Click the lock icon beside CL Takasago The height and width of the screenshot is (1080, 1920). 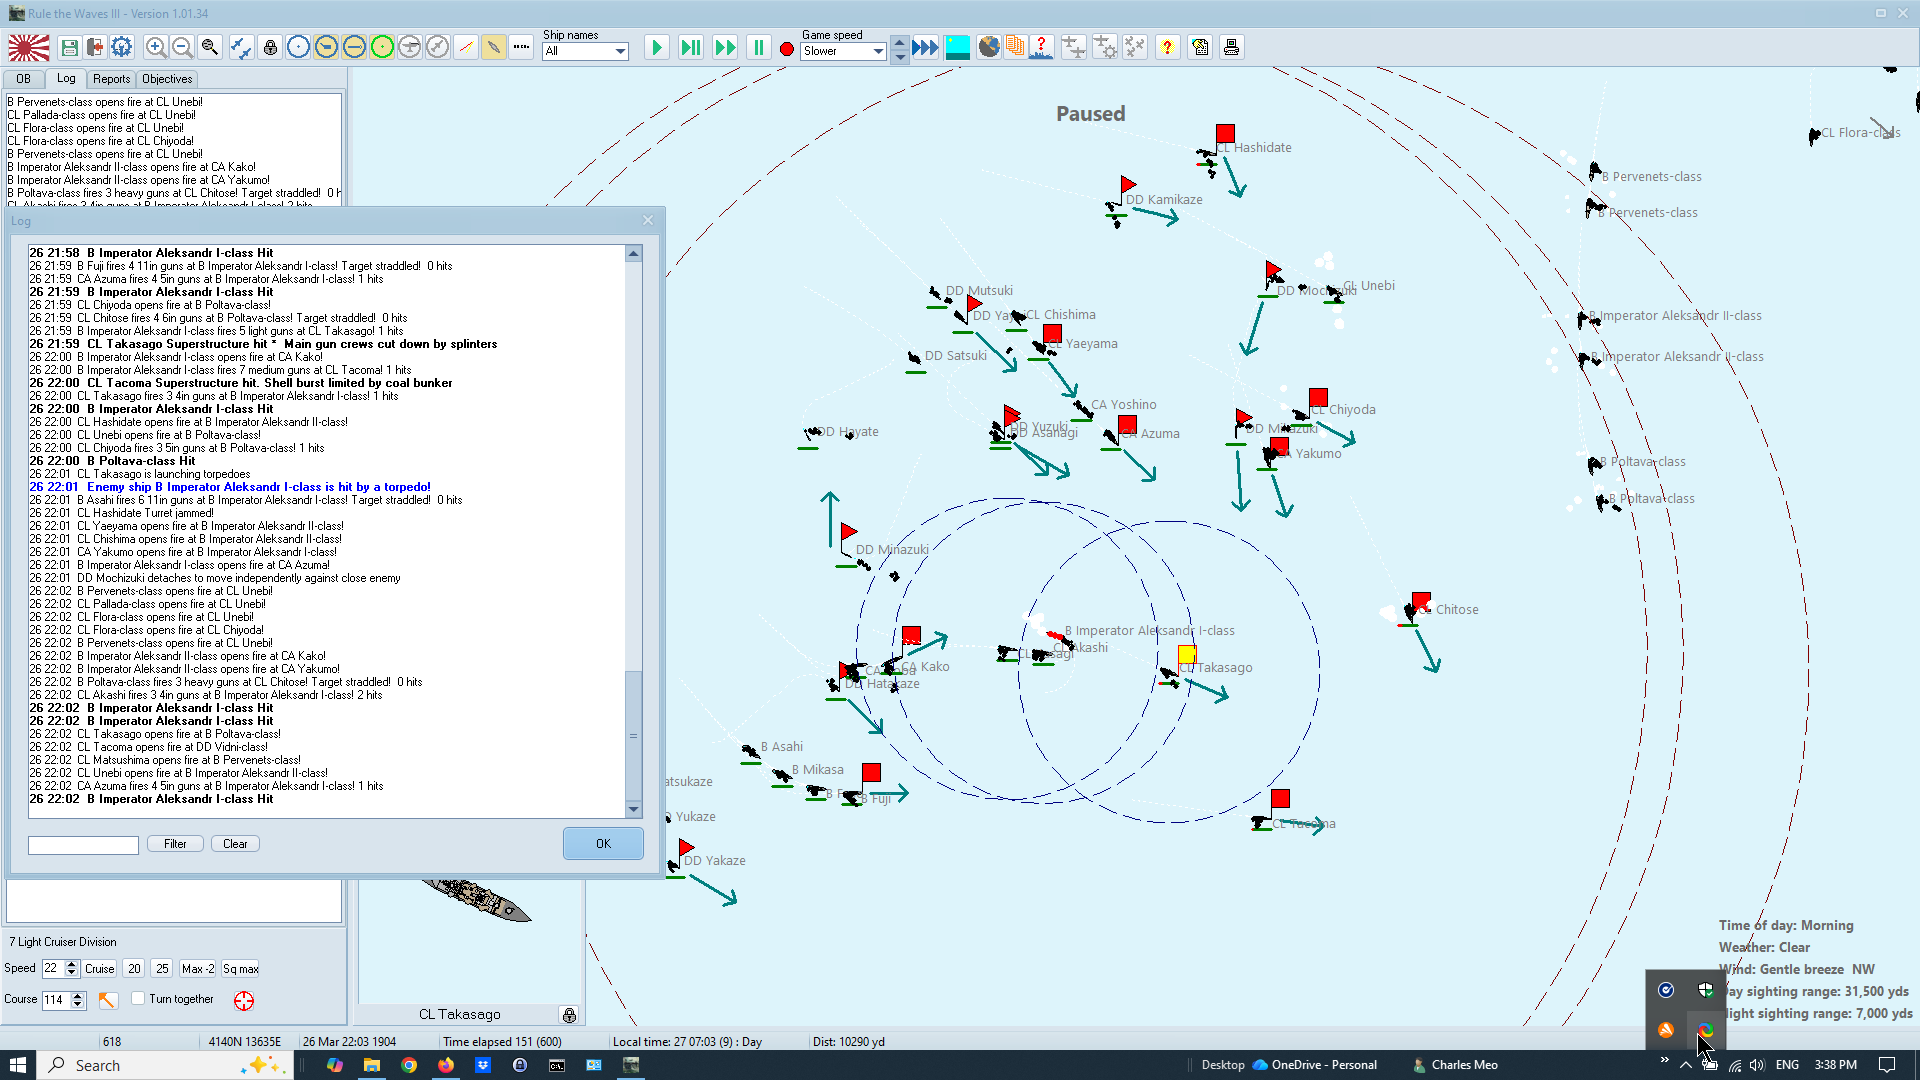[x=569, y=1015]
